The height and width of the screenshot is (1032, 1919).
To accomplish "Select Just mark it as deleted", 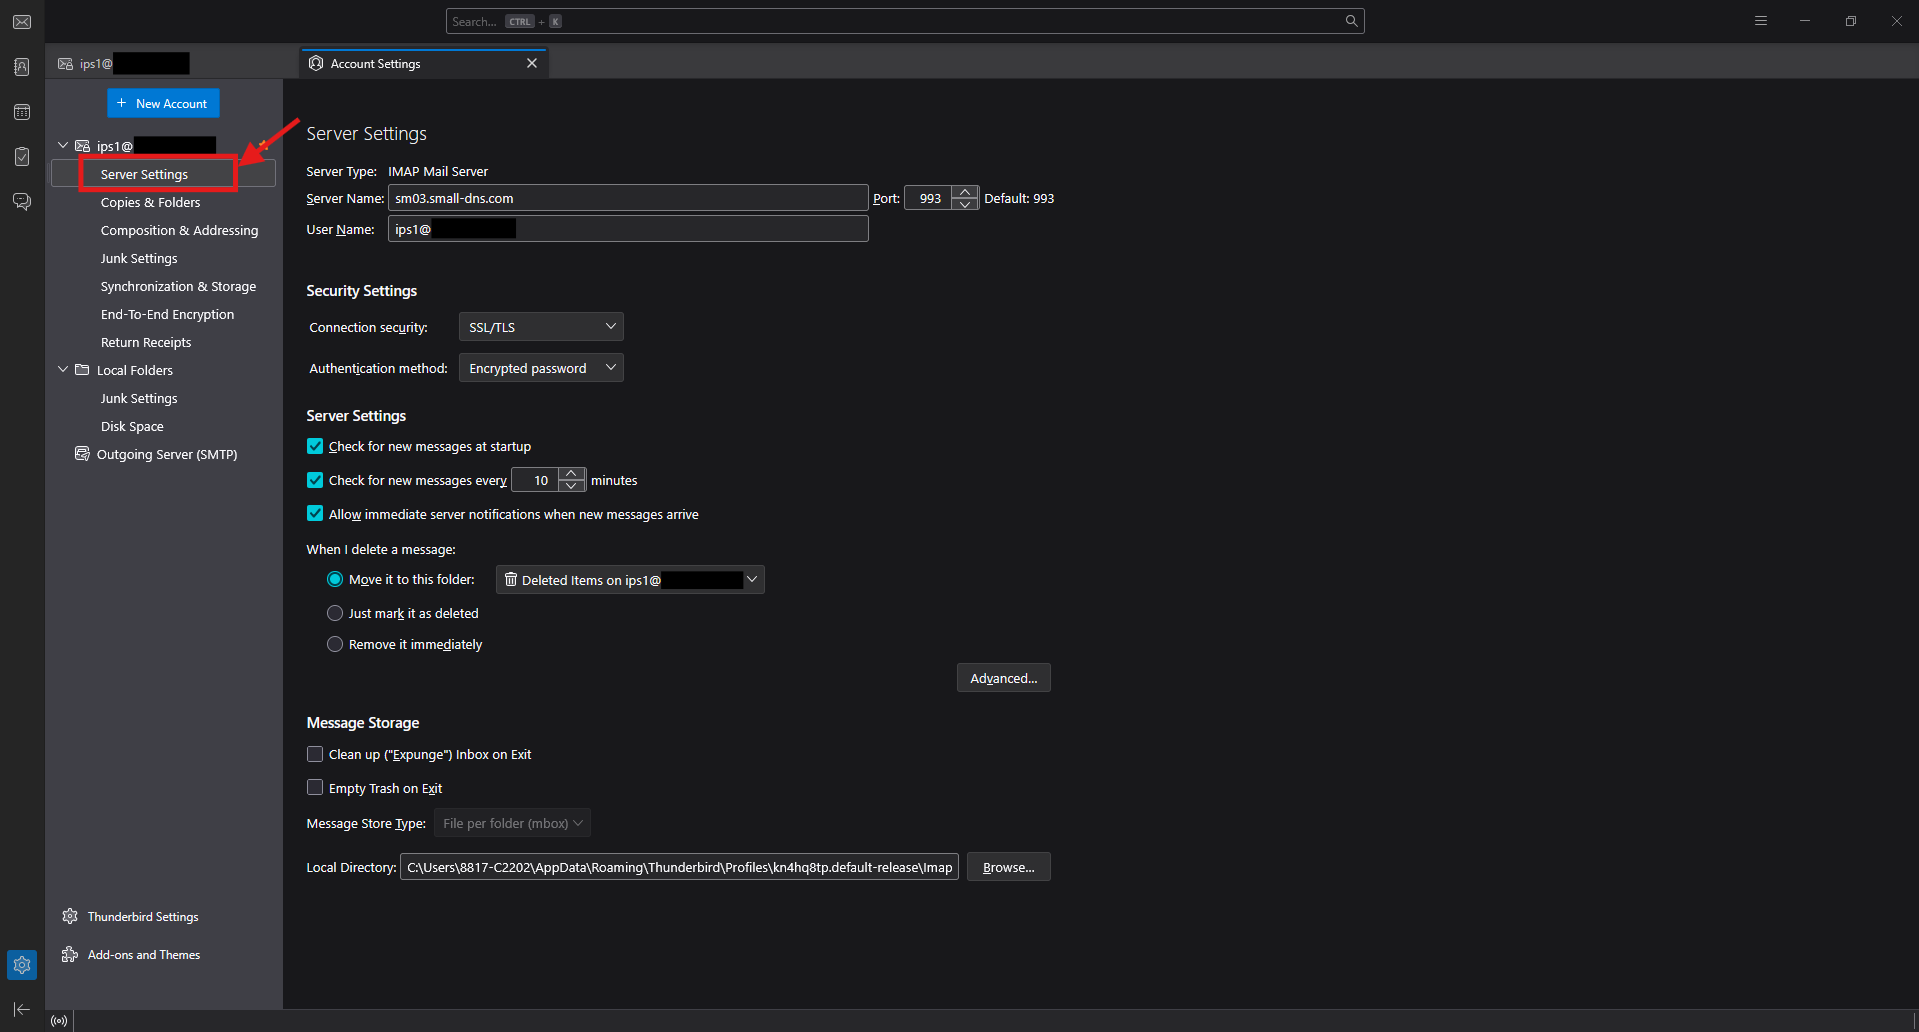I will [x=335, y=613].
